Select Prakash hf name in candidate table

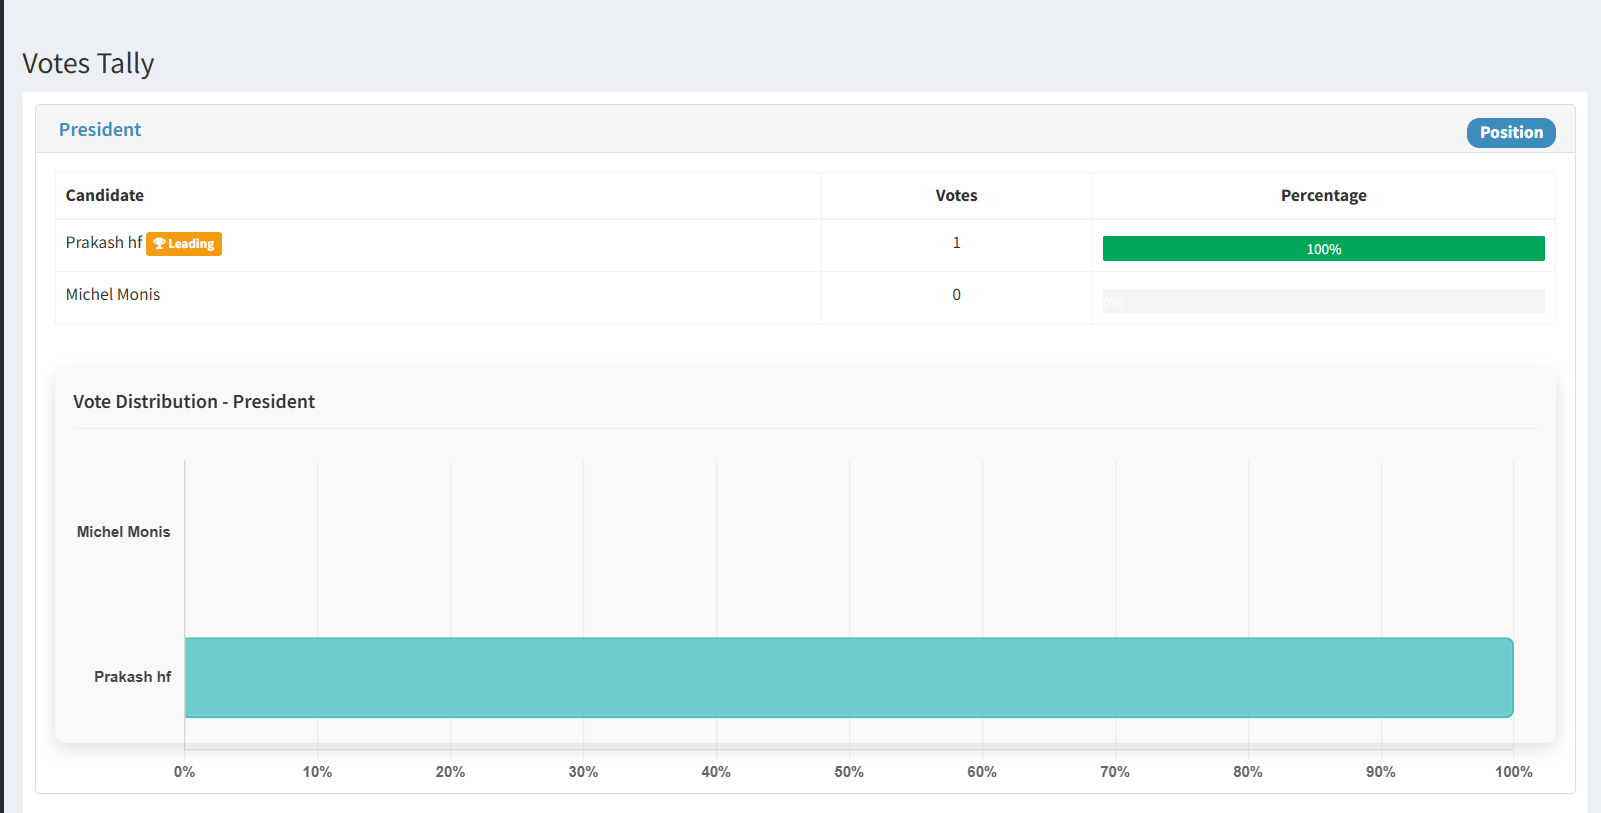pos(103,243)
